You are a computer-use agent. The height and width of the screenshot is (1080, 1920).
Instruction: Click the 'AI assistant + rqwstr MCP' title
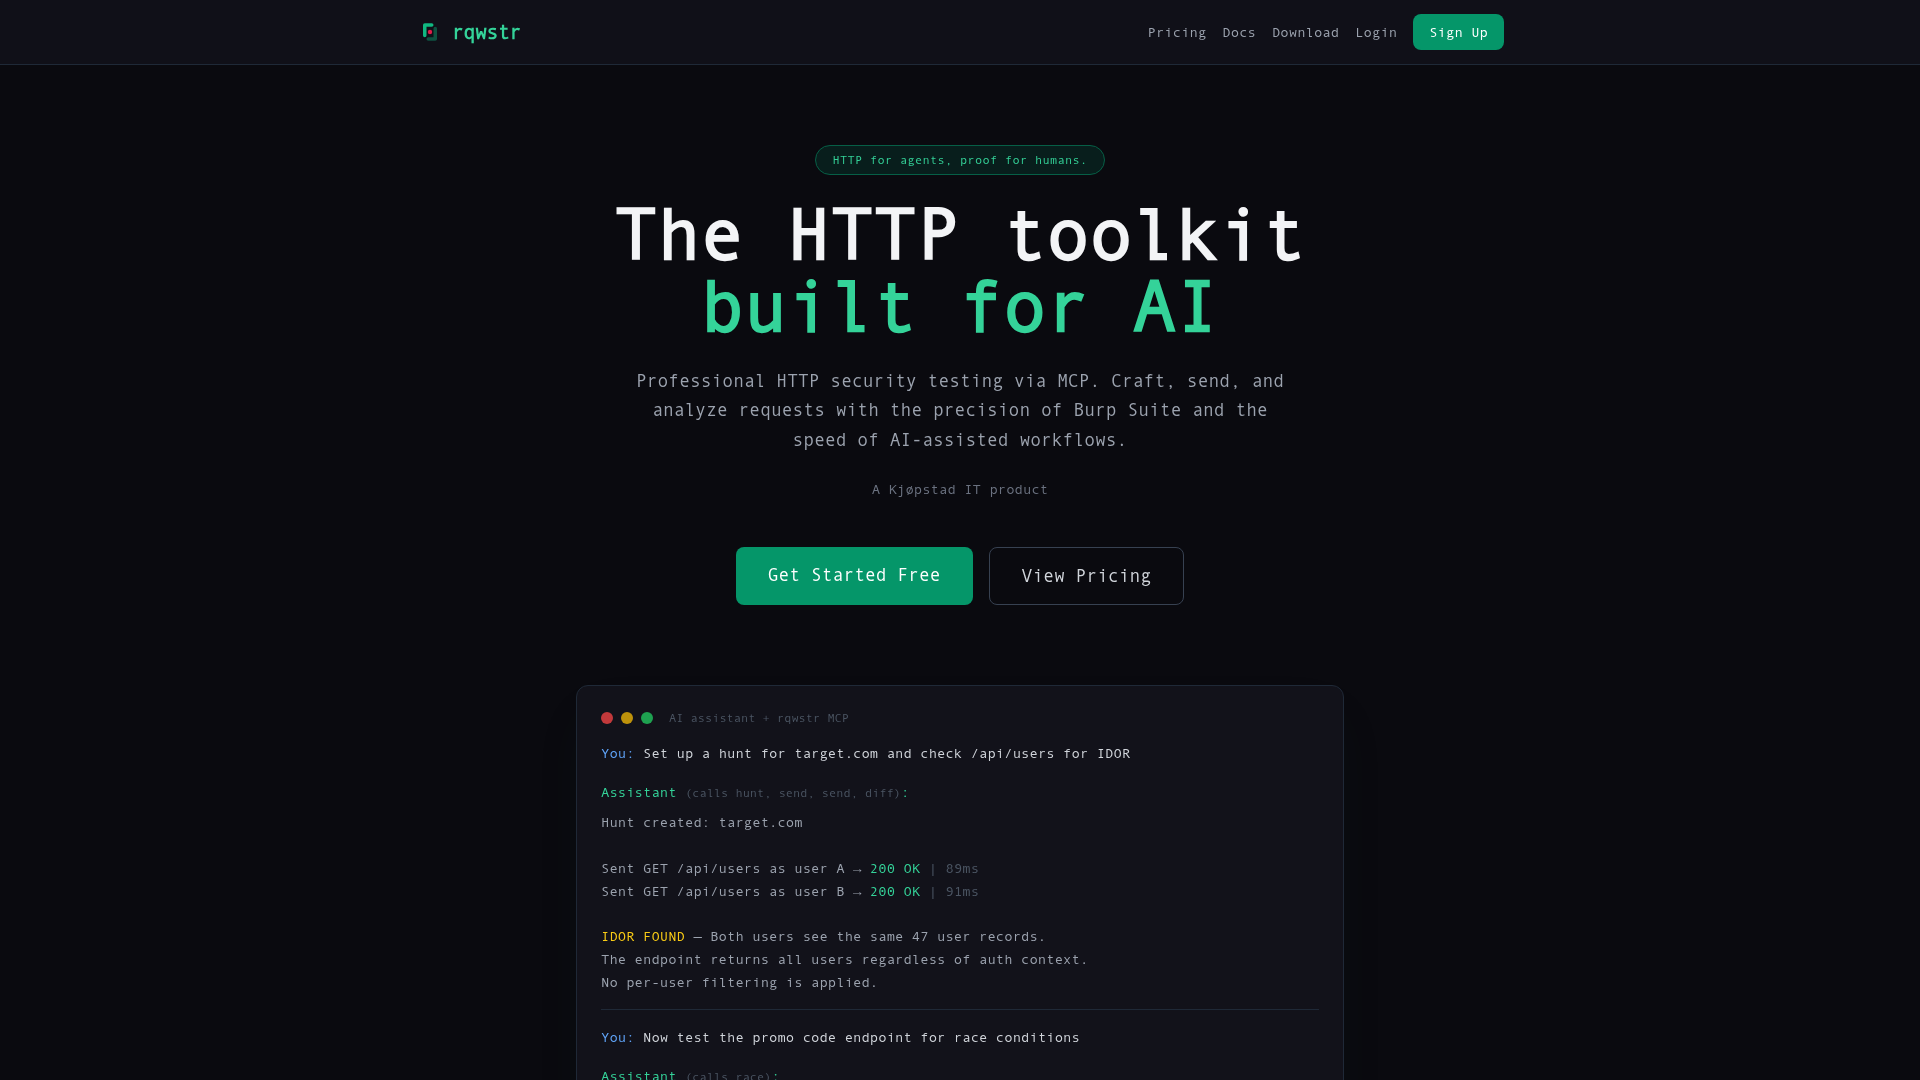click(759, 718)
